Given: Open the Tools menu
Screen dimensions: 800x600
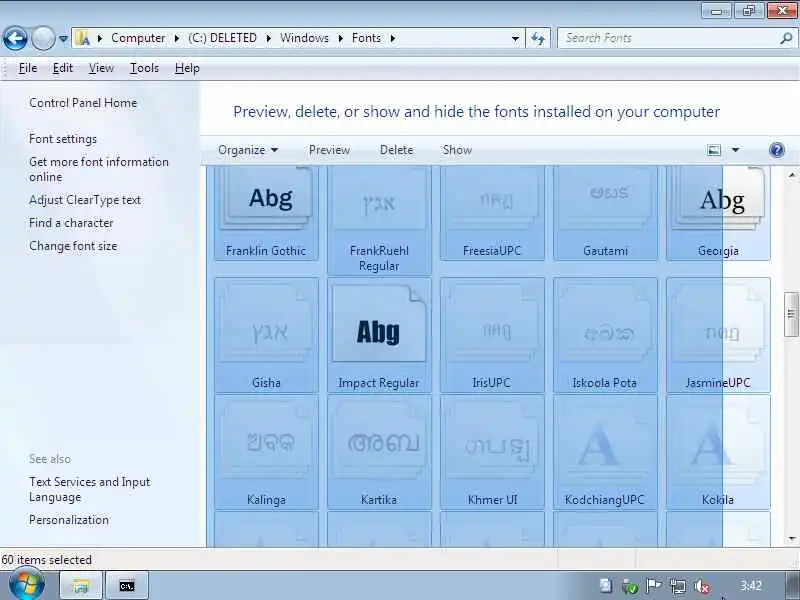Looking at the screenshot, I should click(x=144, y=68).
